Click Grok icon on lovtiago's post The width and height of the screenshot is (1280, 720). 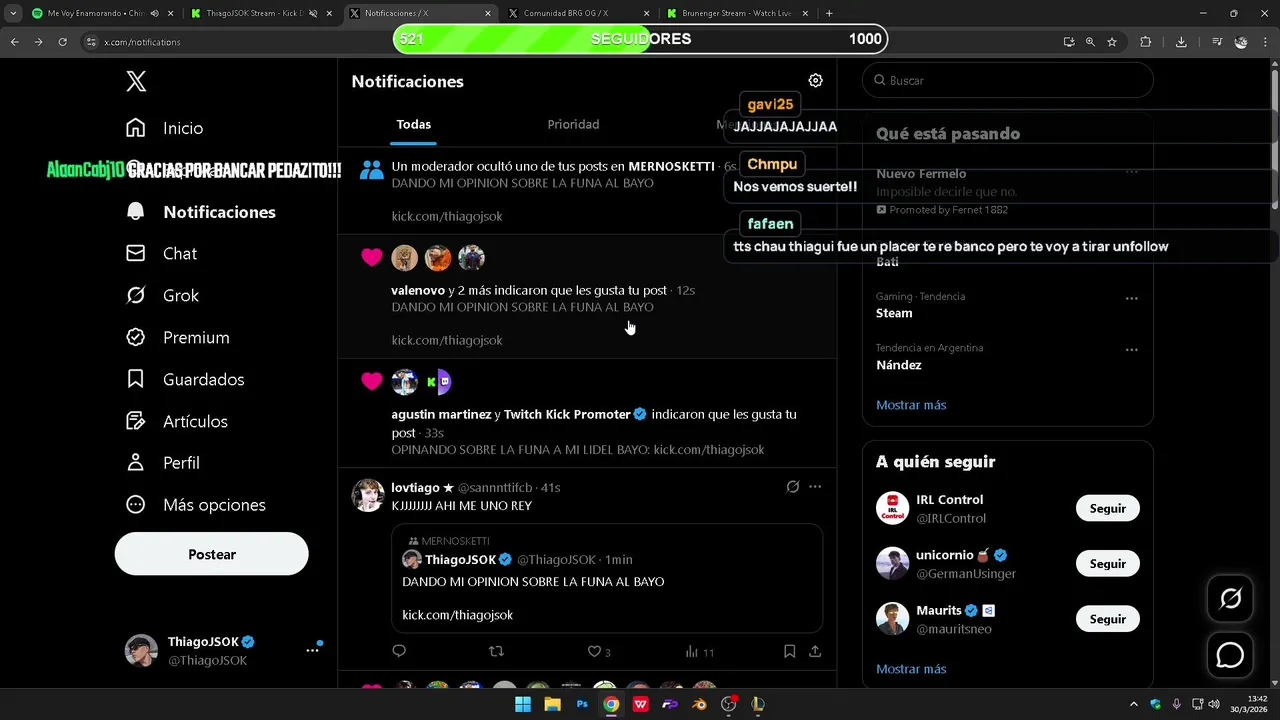tap(792, 487)
